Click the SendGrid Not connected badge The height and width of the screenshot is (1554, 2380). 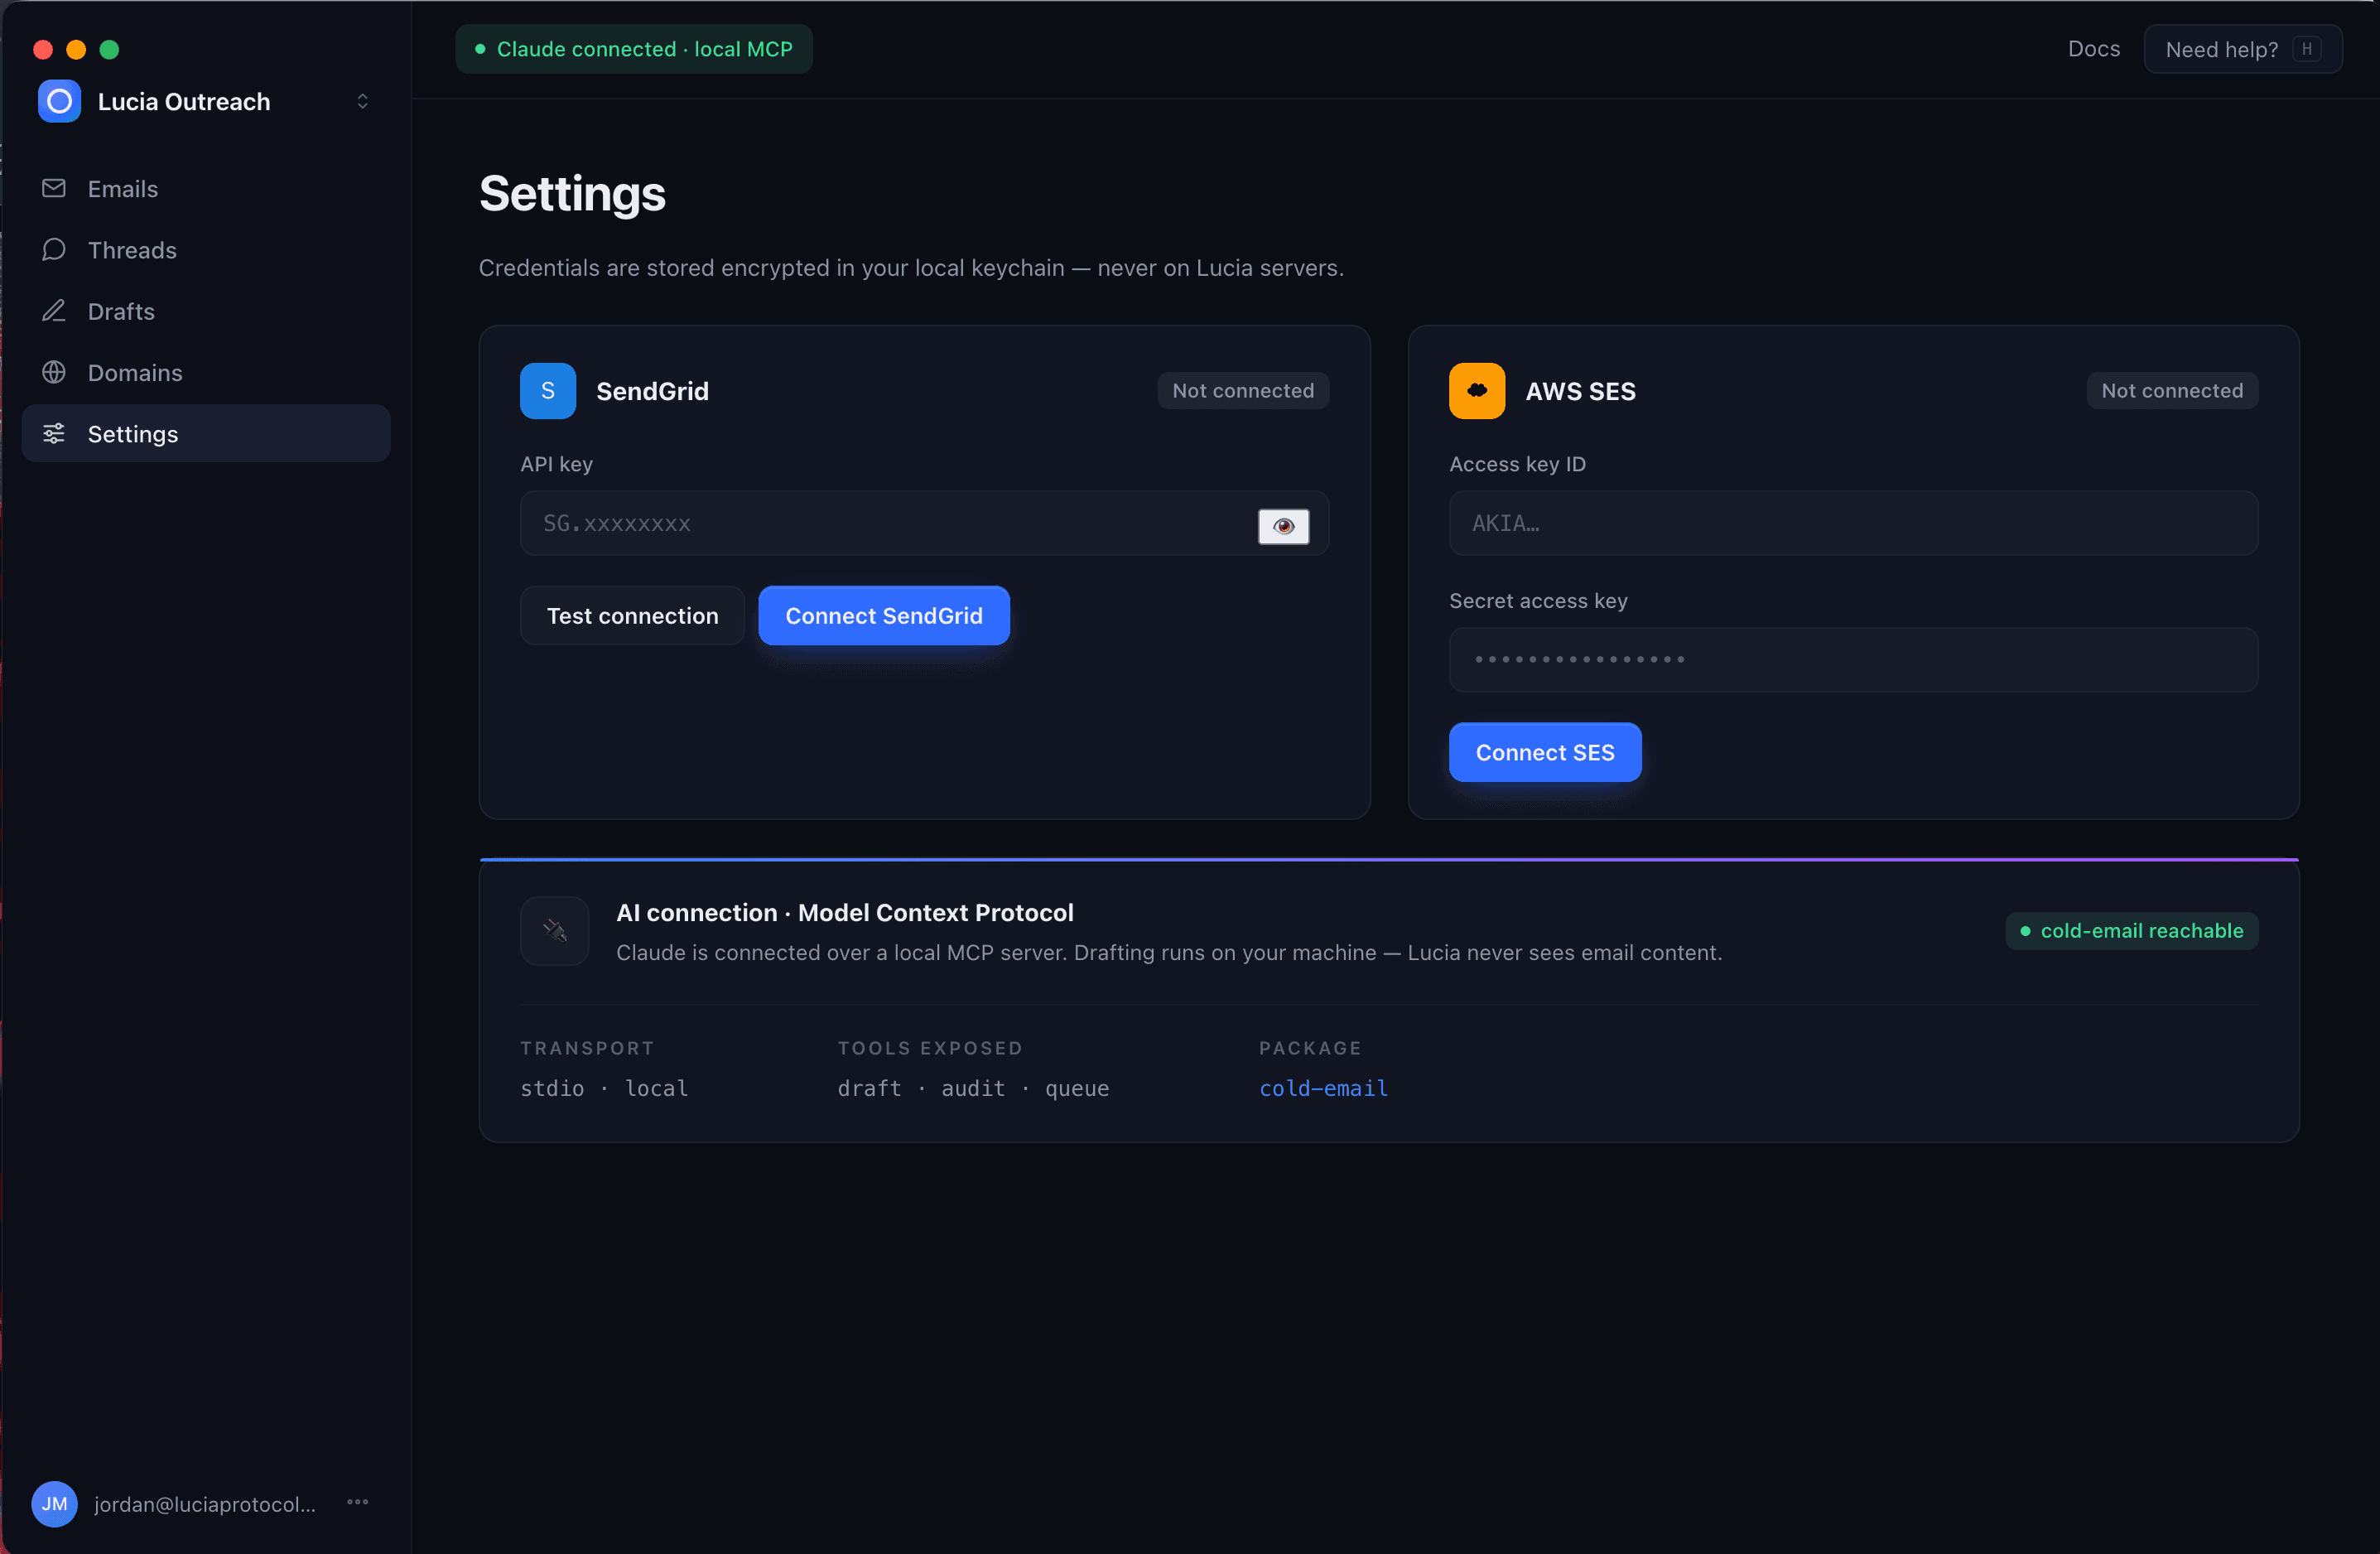pos(1243,391)
